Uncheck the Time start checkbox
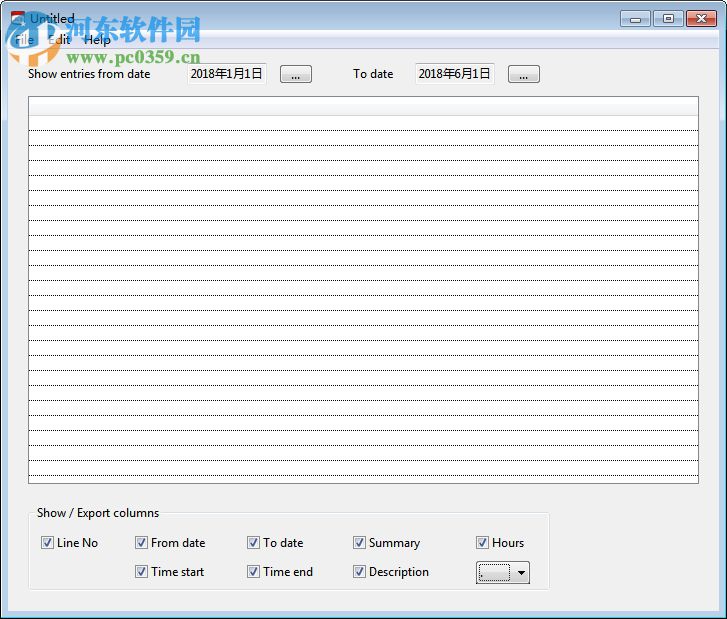The height and width of the screenshot is (619, 727). pos(141,571)
